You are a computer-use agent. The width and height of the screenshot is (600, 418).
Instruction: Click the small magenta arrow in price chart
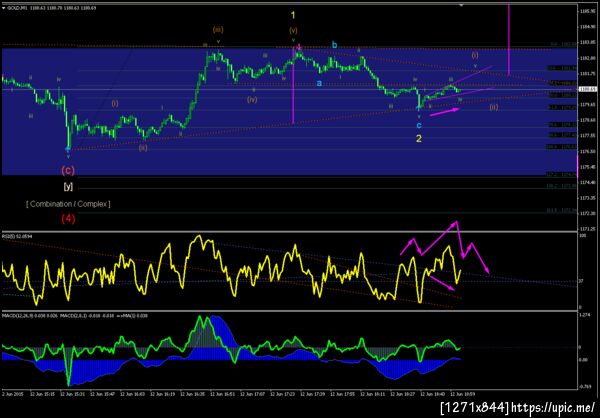(x=444, y=111)
